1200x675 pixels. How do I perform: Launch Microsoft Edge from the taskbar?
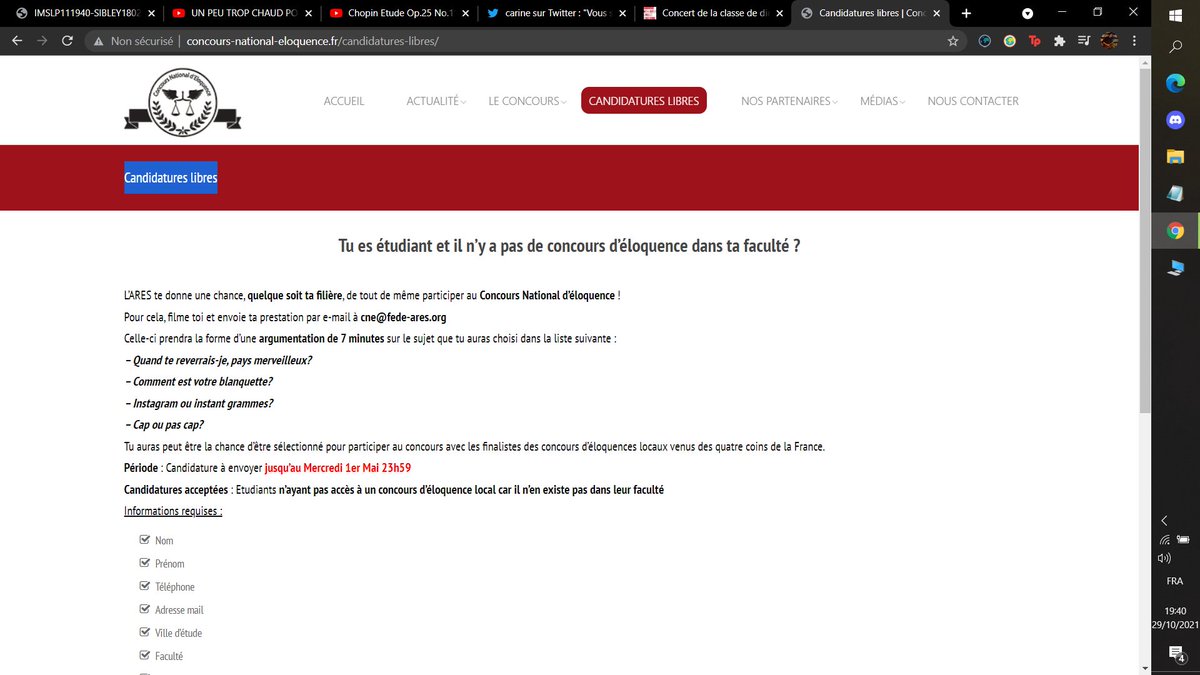click(x=1175, y=84)
